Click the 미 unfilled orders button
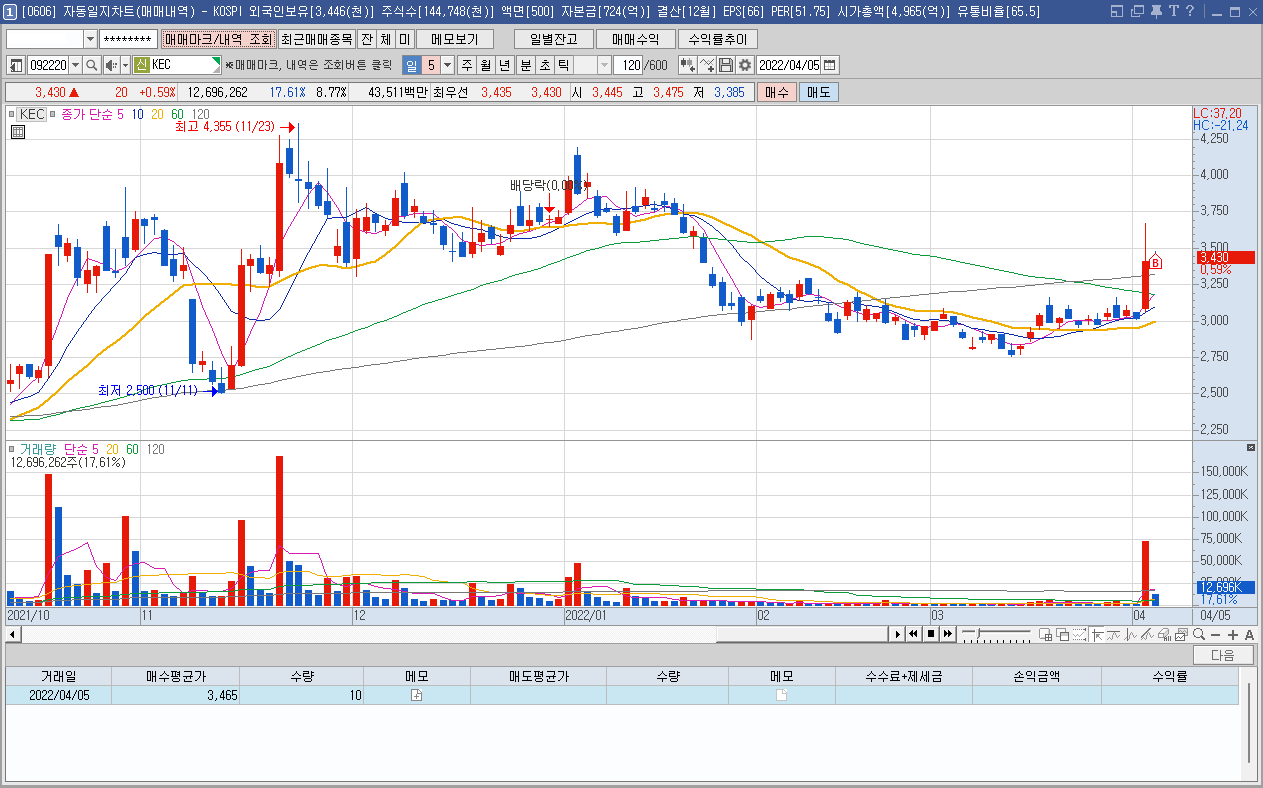The height and width of the screenshot is (788, 1263). pyautogui.click(x=404, y=39)
